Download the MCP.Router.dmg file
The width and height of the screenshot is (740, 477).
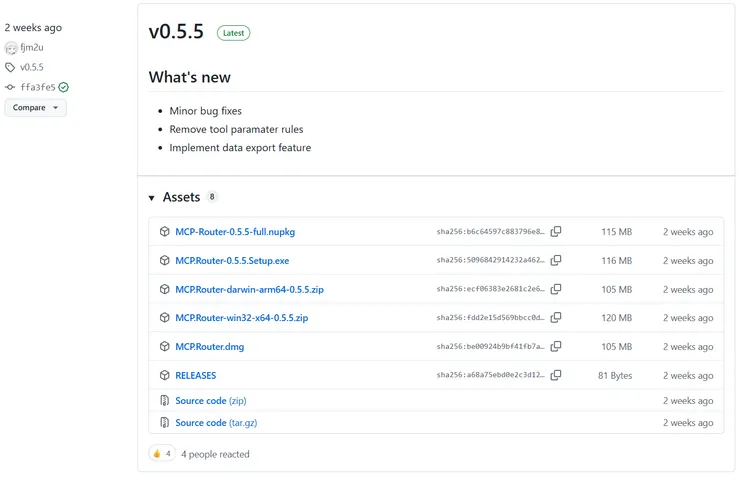[209, 347]
